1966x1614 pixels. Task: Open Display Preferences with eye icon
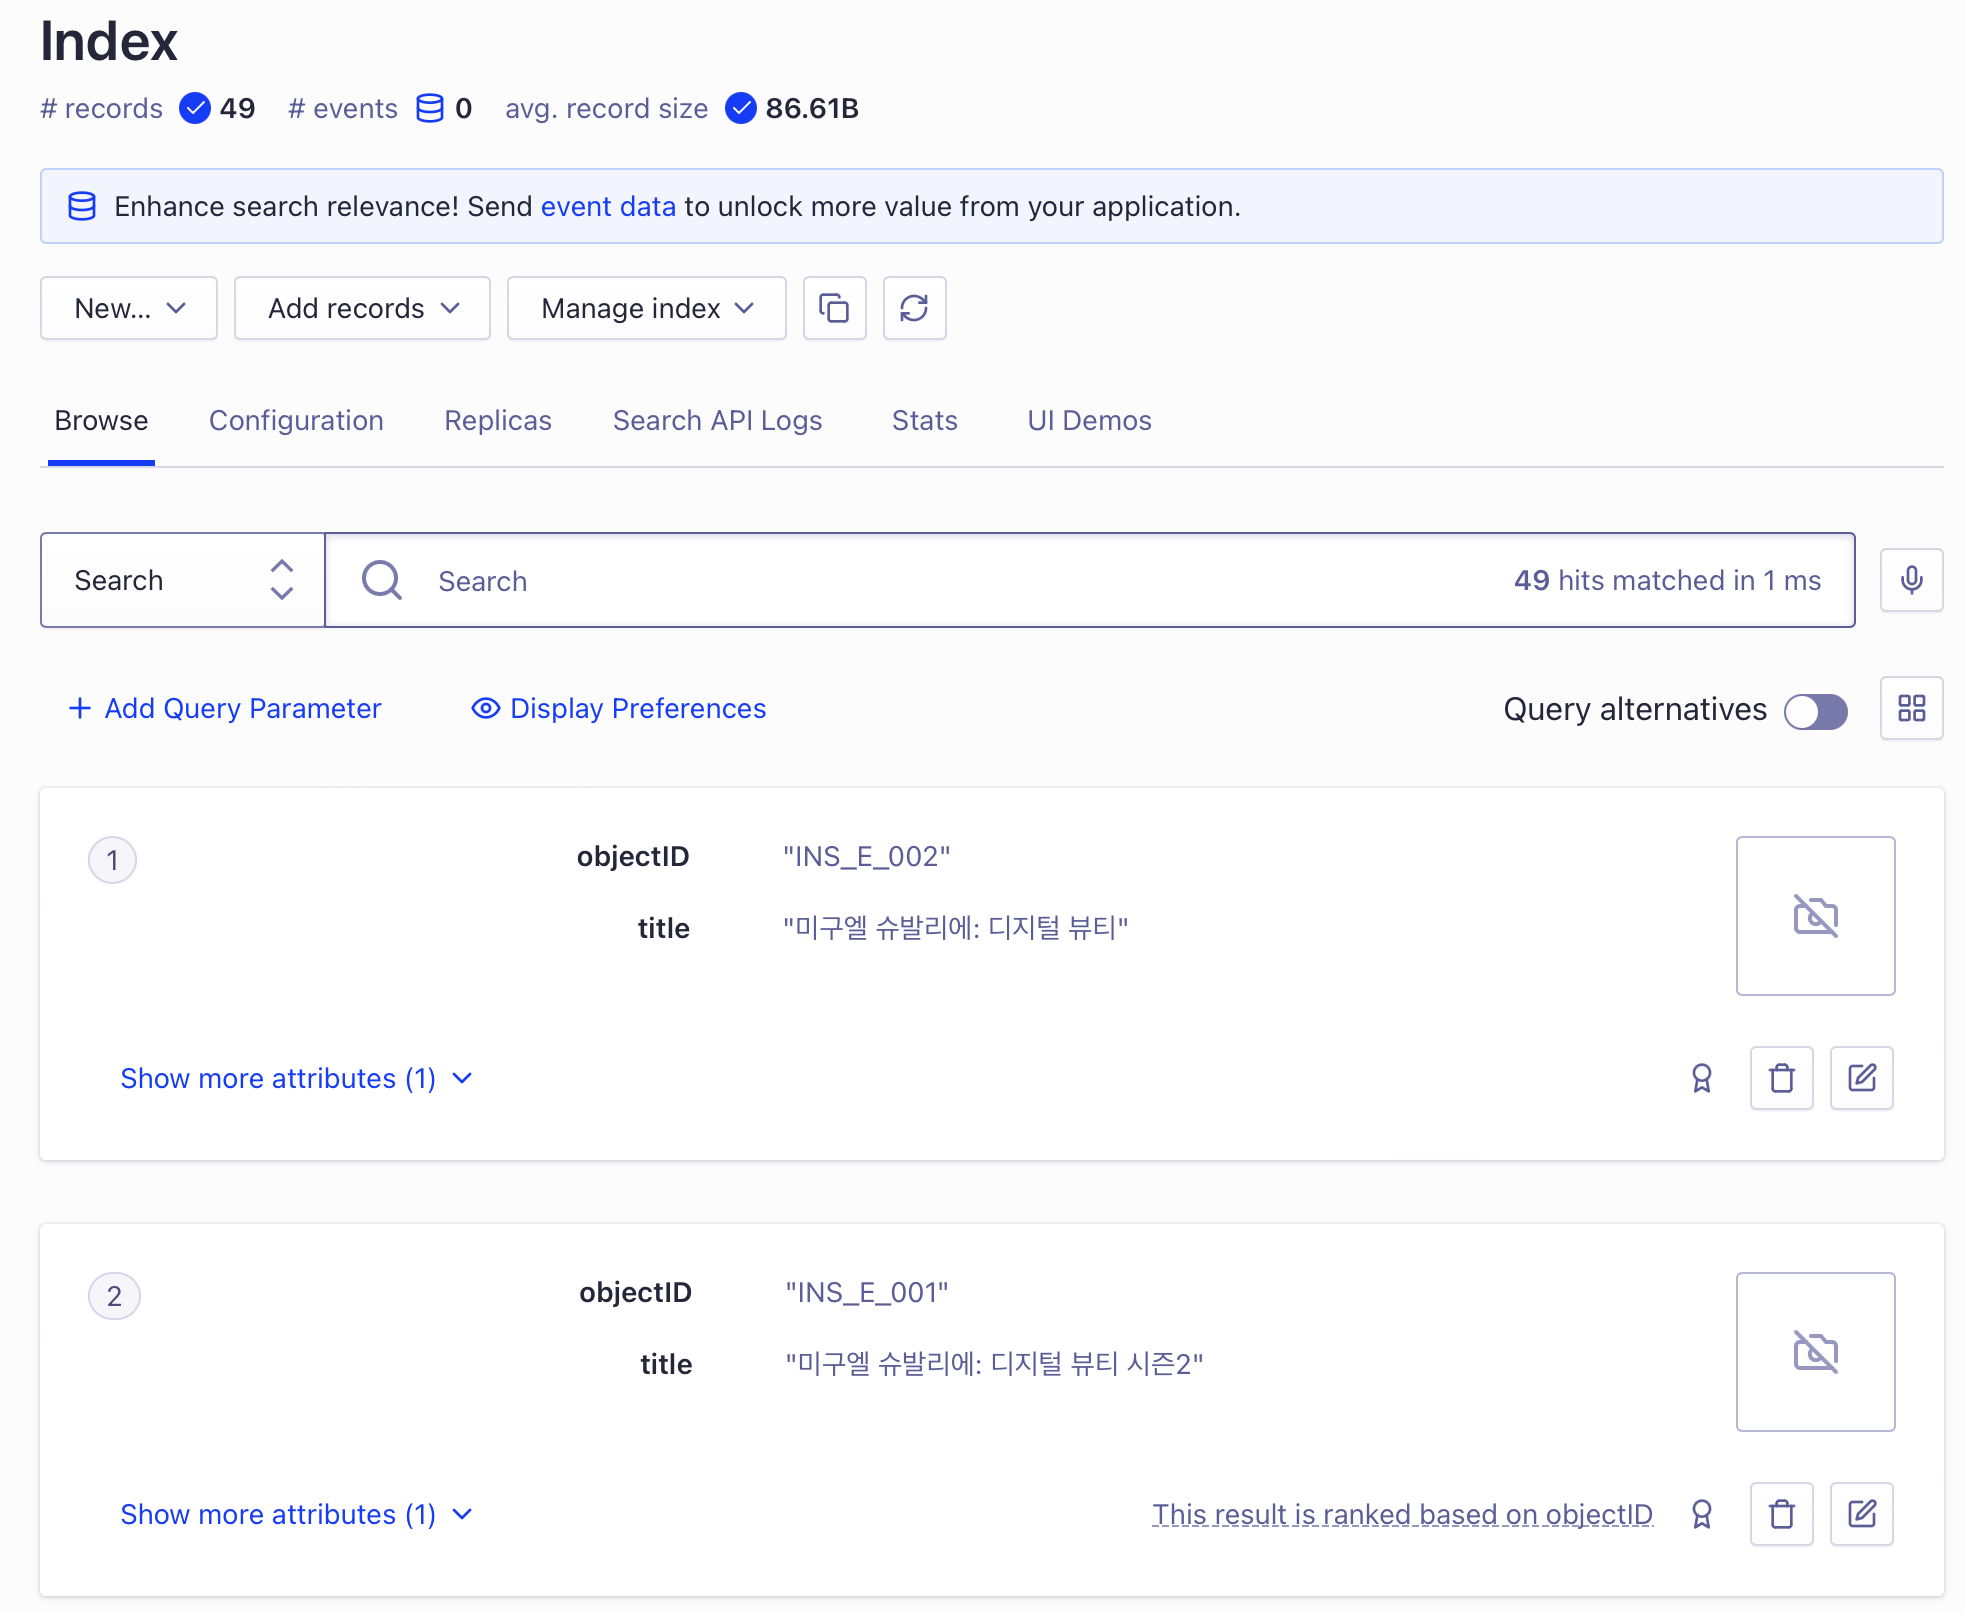point(619,708)
